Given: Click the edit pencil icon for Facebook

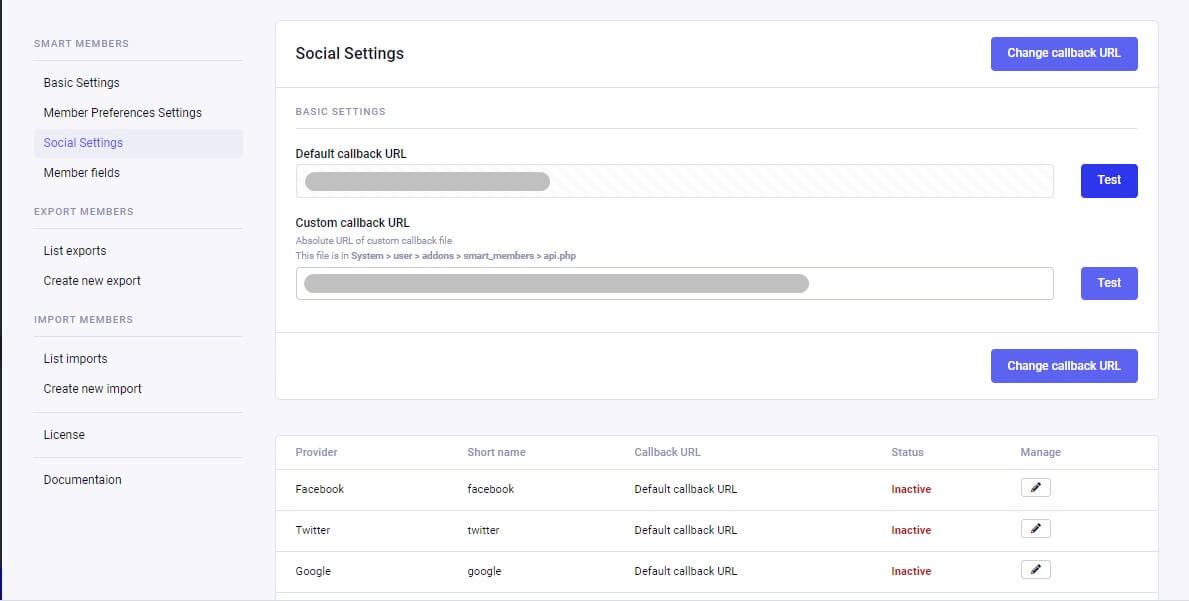Looking at the screenshot, I should pyautogui.click(x=1035, y=488).
